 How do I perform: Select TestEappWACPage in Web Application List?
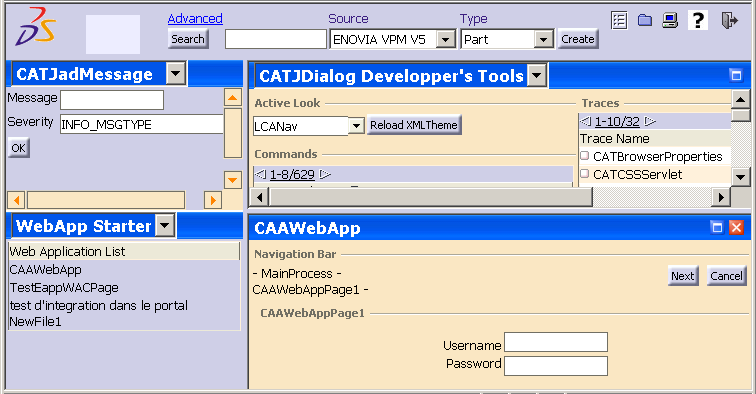point(64,287)
